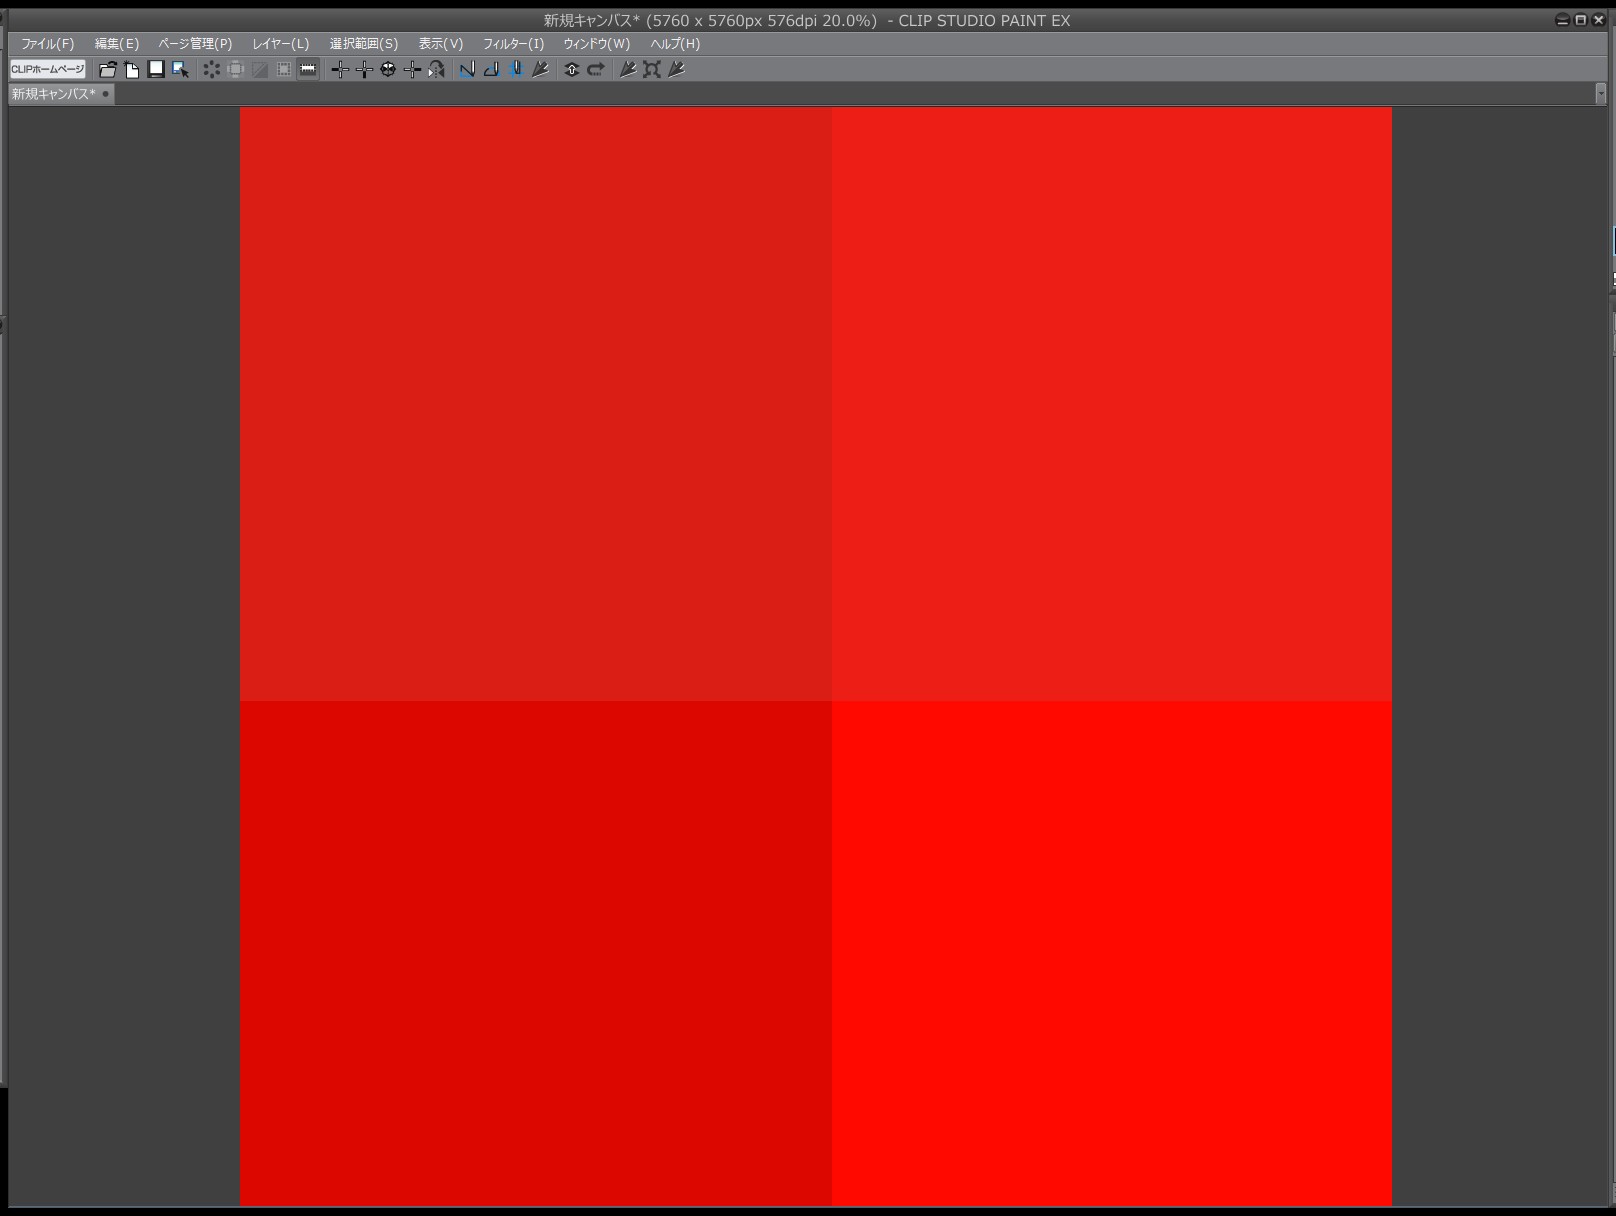The height and width of the screenshot is (1216, 1616).
Task: Click the open-folder icon in the toolbar
Action: pyautogui.click(x=107, y=69)
